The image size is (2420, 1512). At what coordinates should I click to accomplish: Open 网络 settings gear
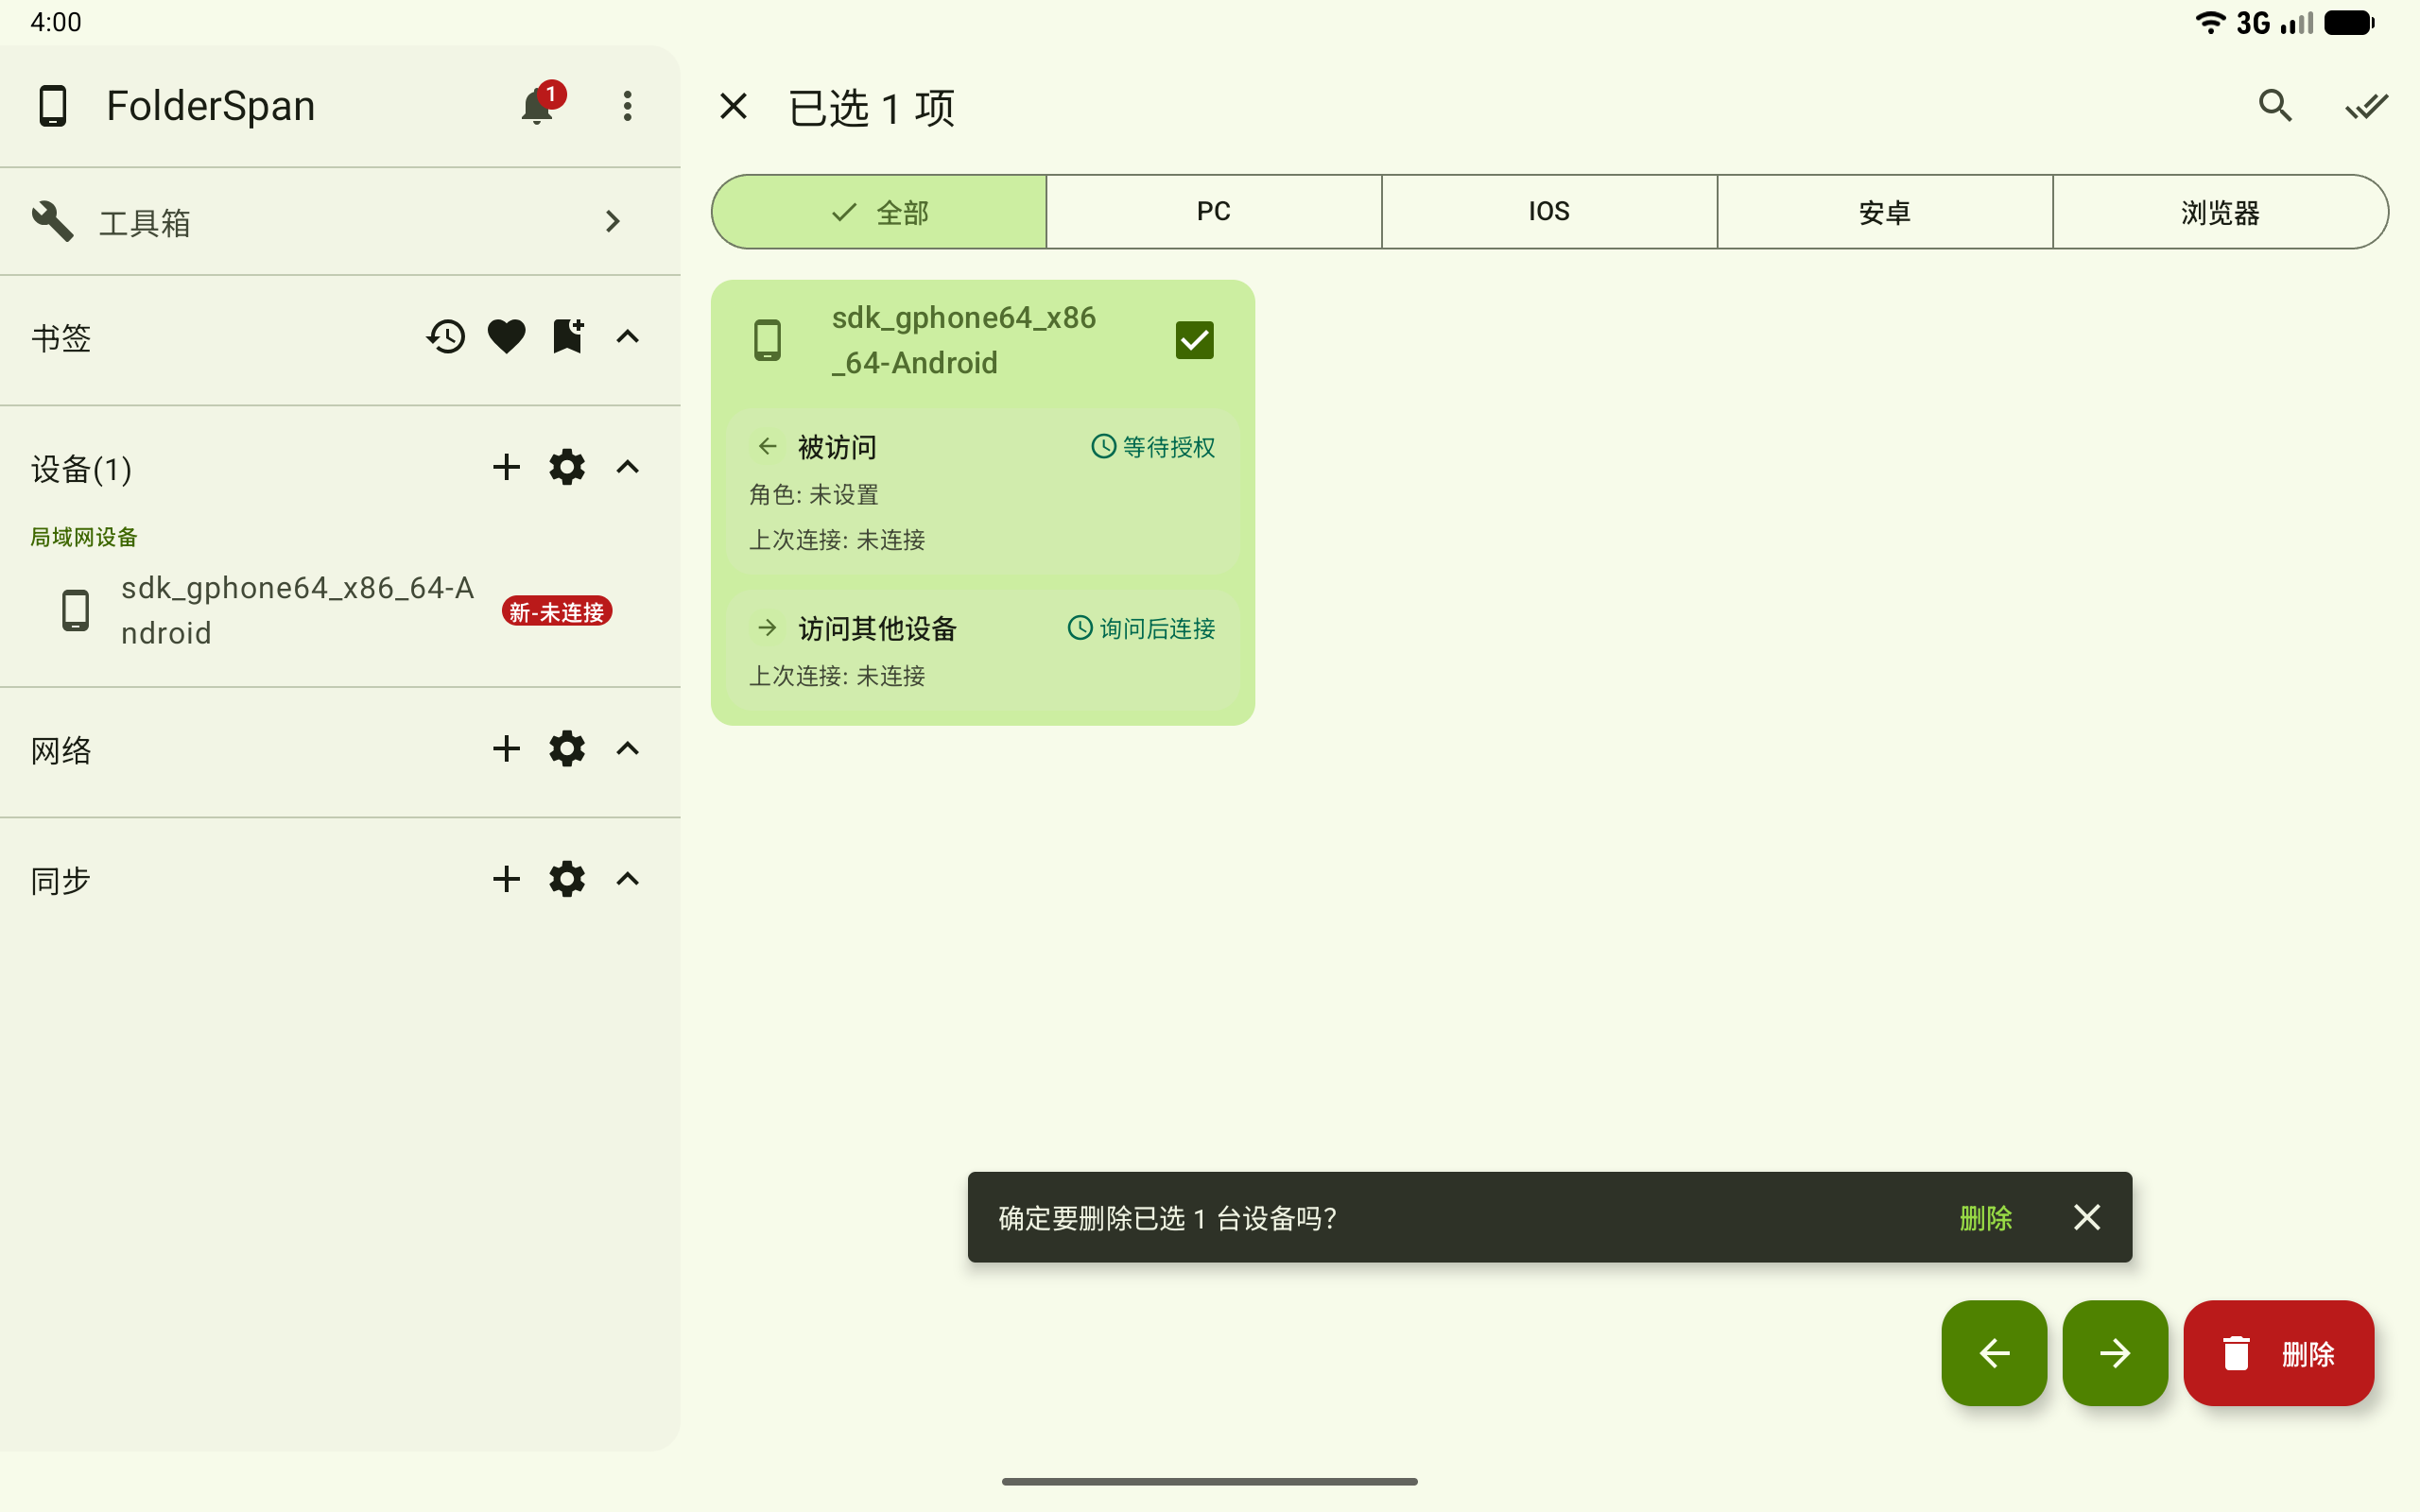pos(567,748)
